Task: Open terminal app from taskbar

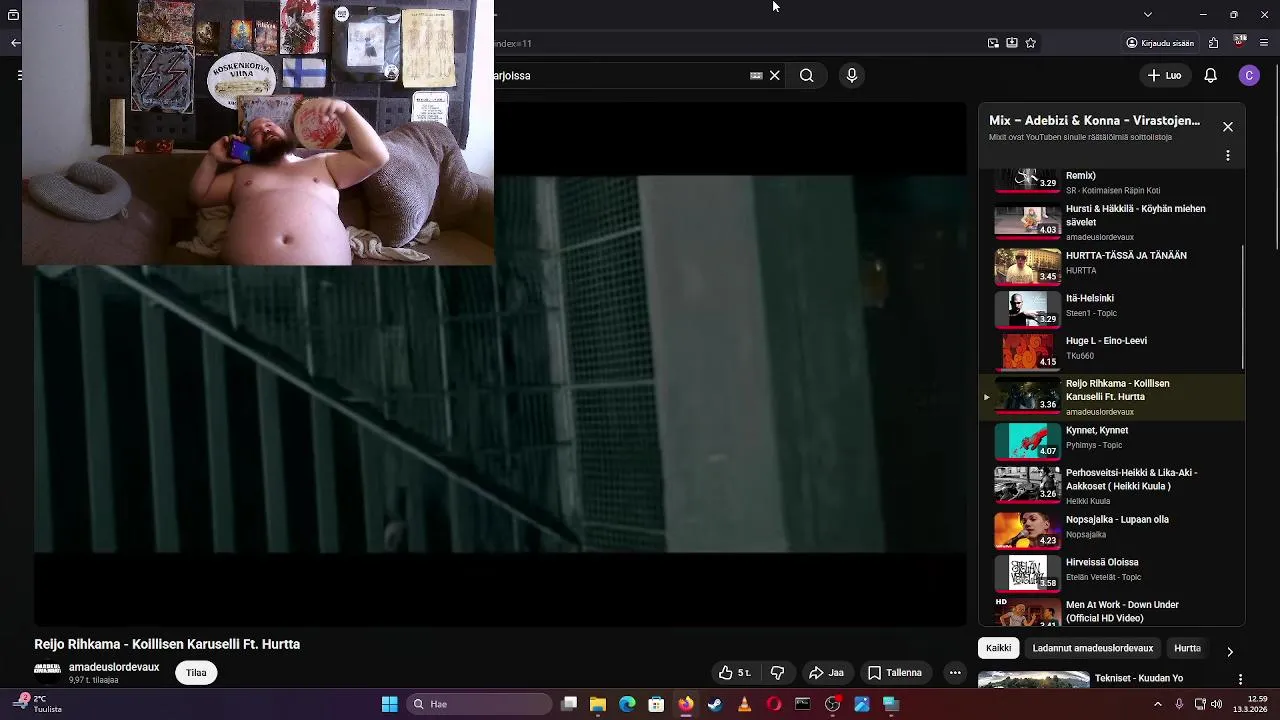Action: 802,704
